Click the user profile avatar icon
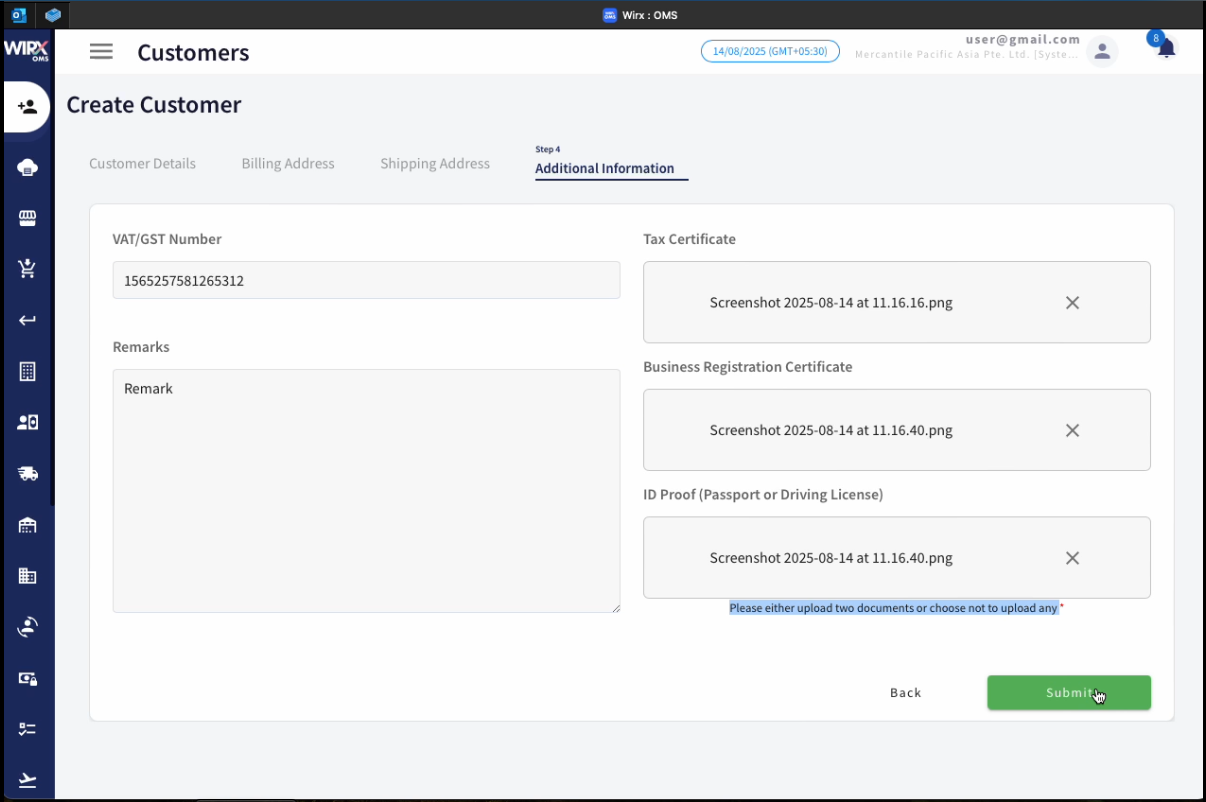This screenshot has height=802, width=1206. 1102,50
